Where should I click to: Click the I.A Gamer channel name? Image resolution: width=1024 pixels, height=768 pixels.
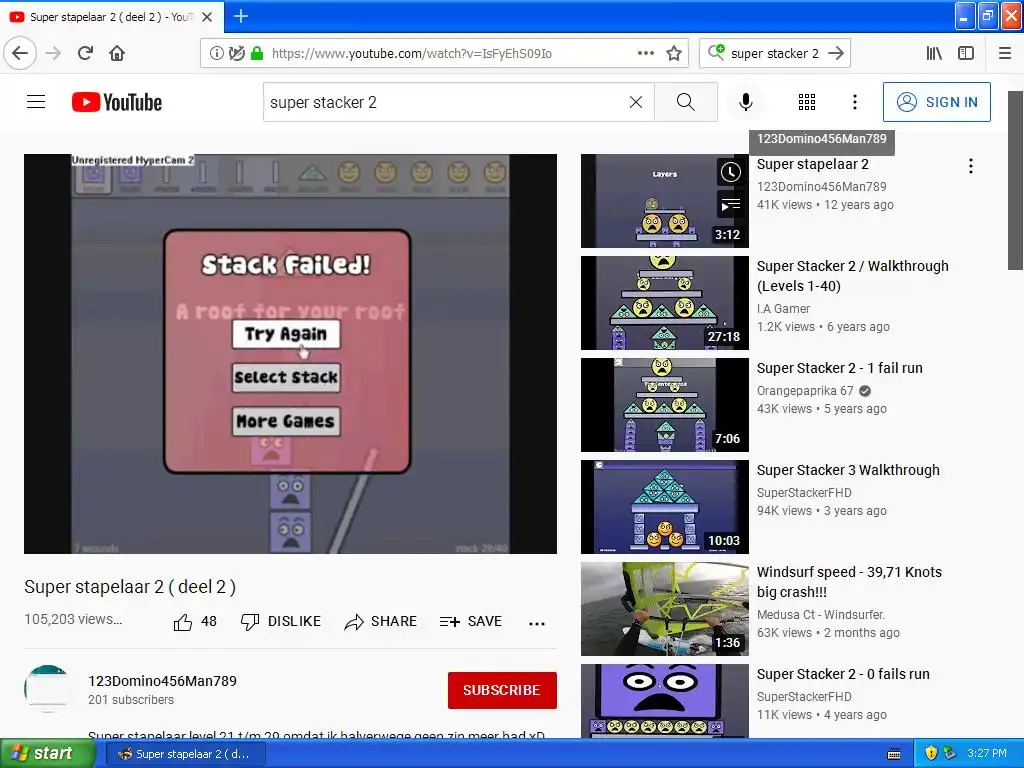(784, 308)
